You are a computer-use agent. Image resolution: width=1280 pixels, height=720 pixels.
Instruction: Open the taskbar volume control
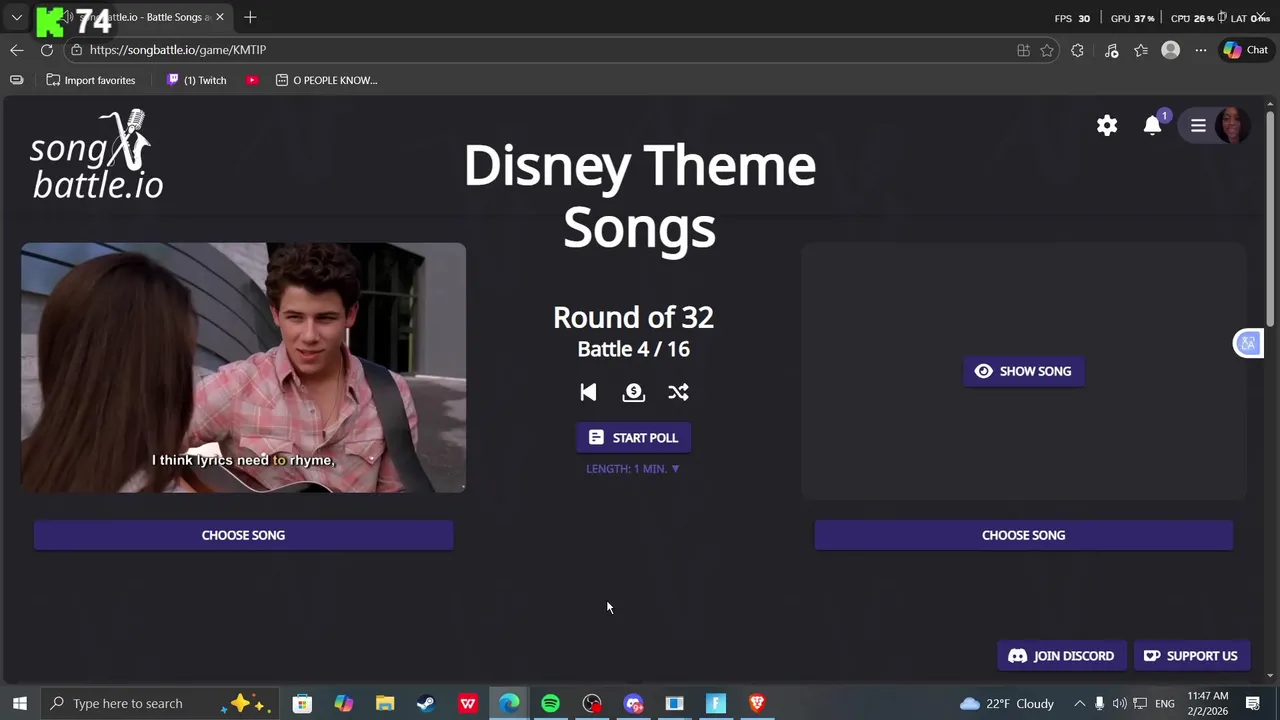1119,703
